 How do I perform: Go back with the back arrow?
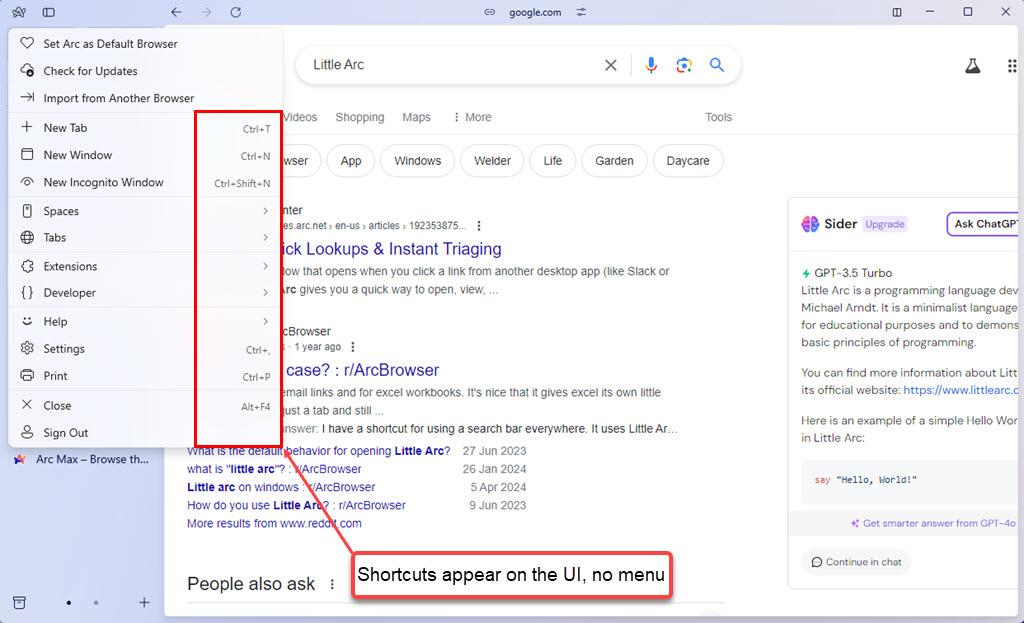point(176,12)
